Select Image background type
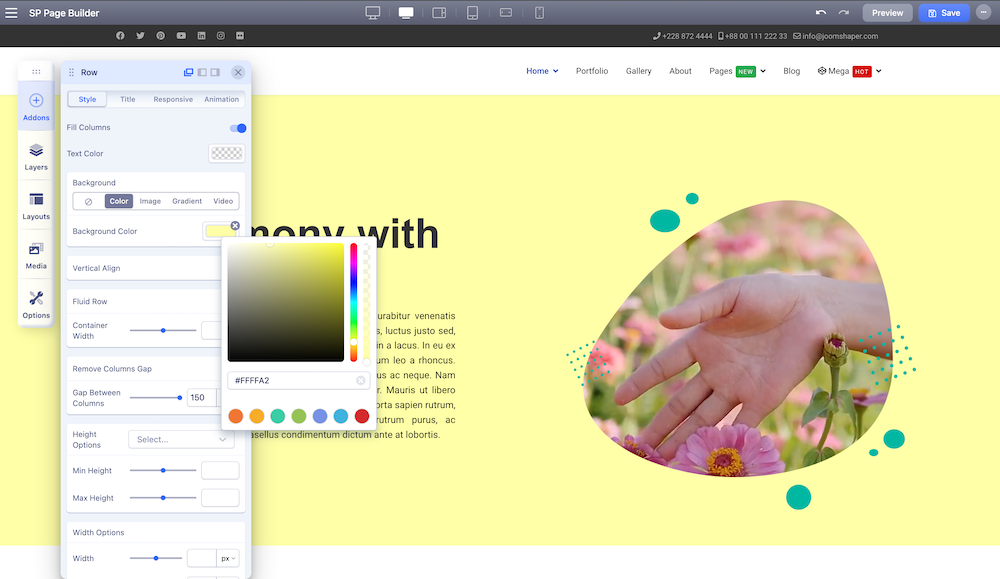This screenshot has height=579, width=1000. (x=150, y=201)
